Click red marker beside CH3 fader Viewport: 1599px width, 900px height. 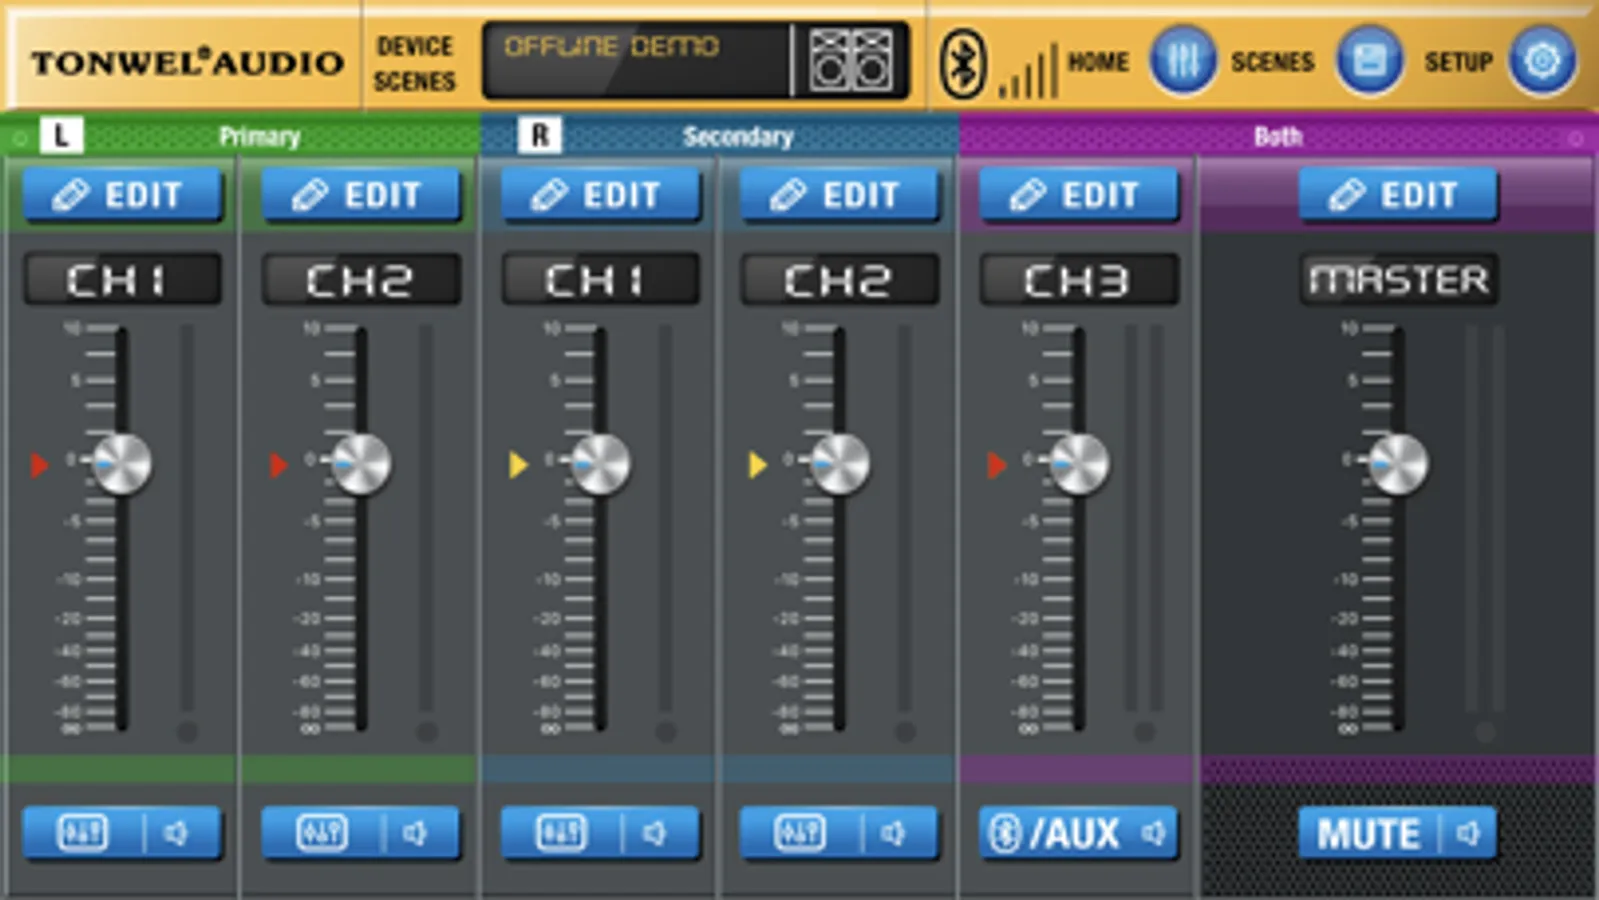click(996, 465)
